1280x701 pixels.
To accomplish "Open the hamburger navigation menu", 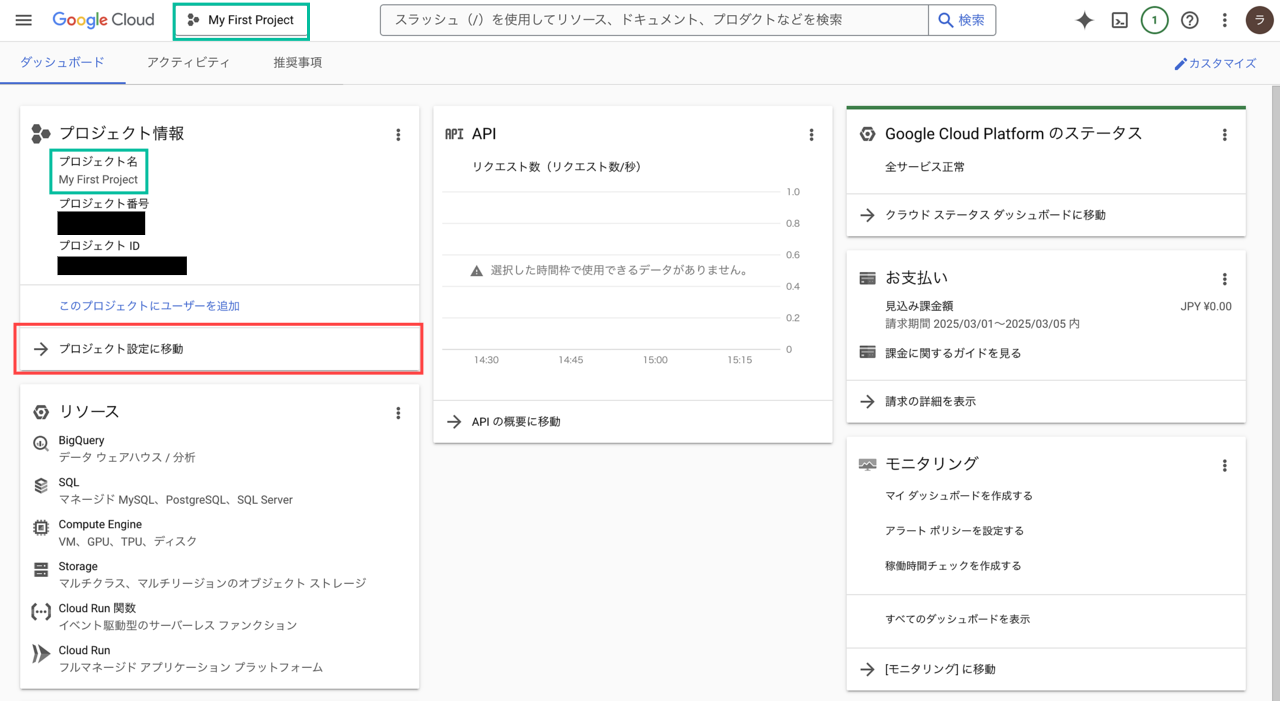I will 24,20.
